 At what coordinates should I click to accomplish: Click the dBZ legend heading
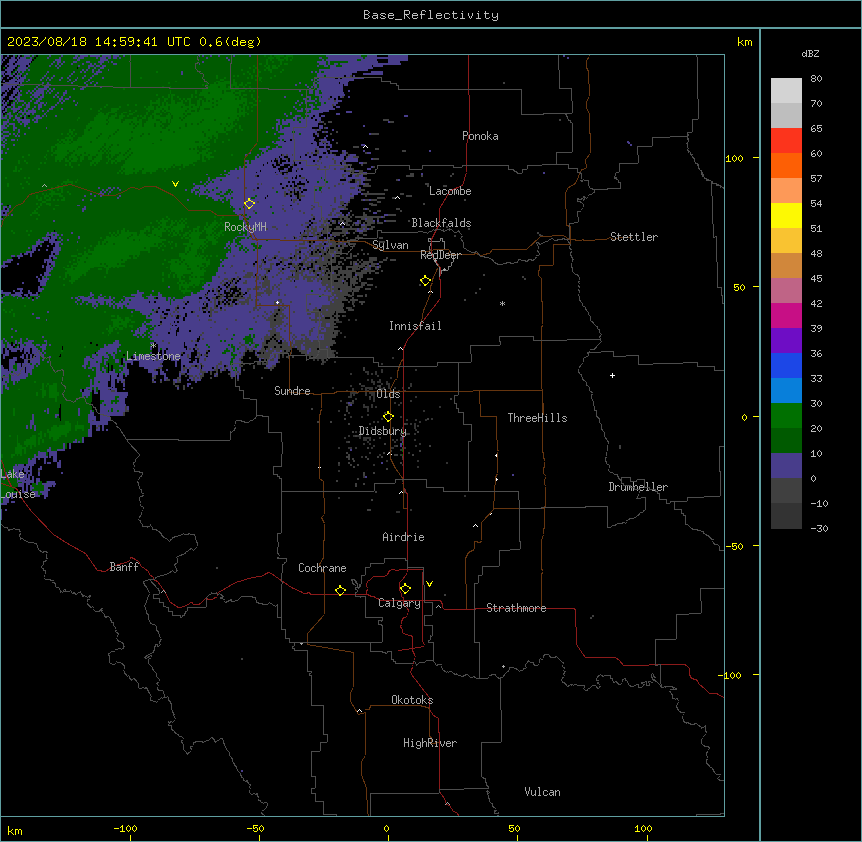(810, 53)
